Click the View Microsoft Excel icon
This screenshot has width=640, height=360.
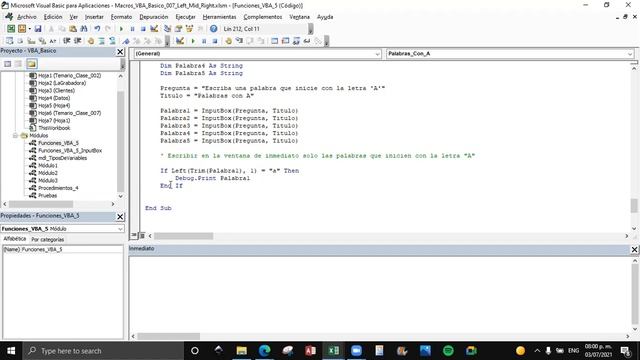(x=11, y=29)
